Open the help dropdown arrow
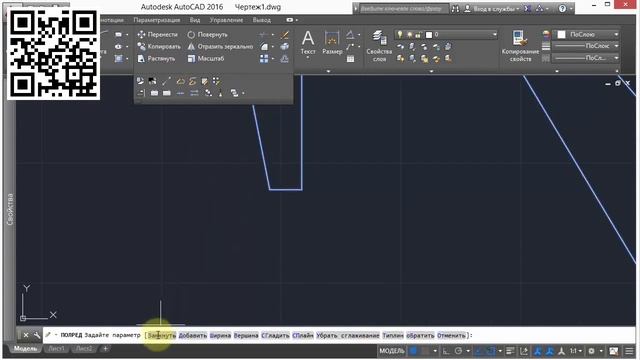 click(571, 8)
